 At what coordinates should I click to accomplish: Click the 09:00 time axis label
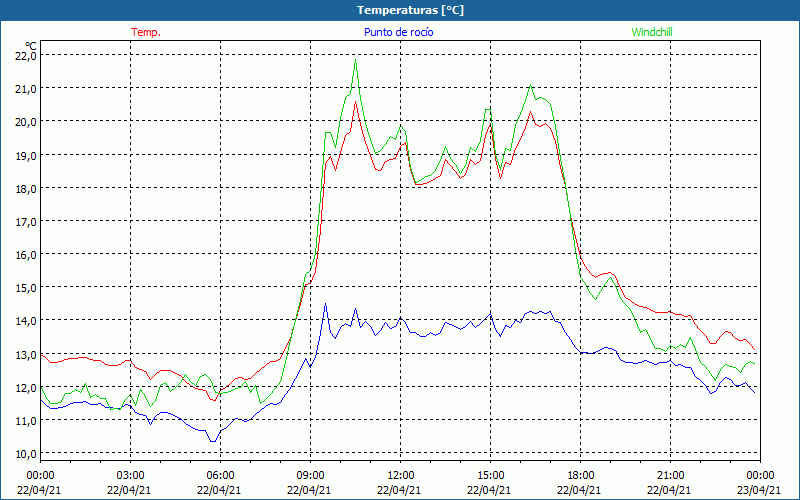pos(310,476)
